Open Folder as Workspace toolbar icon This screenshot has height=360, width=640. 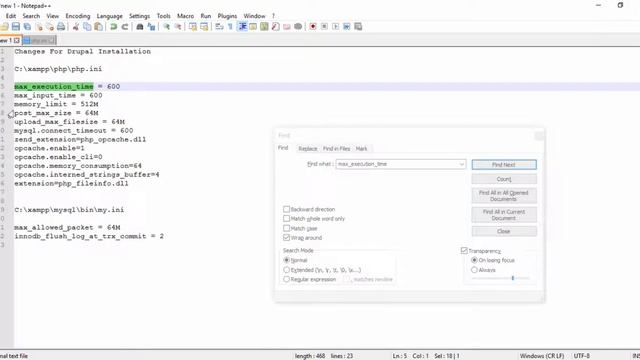click(287, 27)
